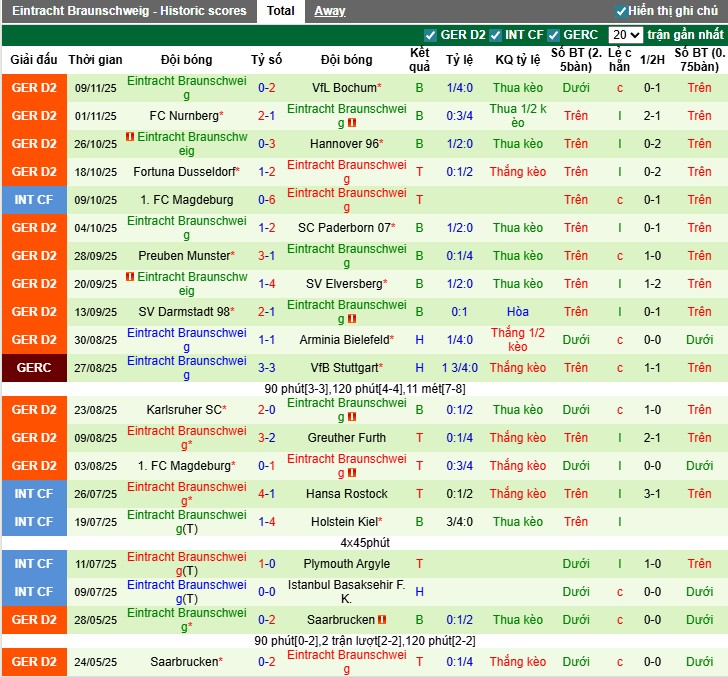Open the 20 recent matches dropdown

[625, 35]
